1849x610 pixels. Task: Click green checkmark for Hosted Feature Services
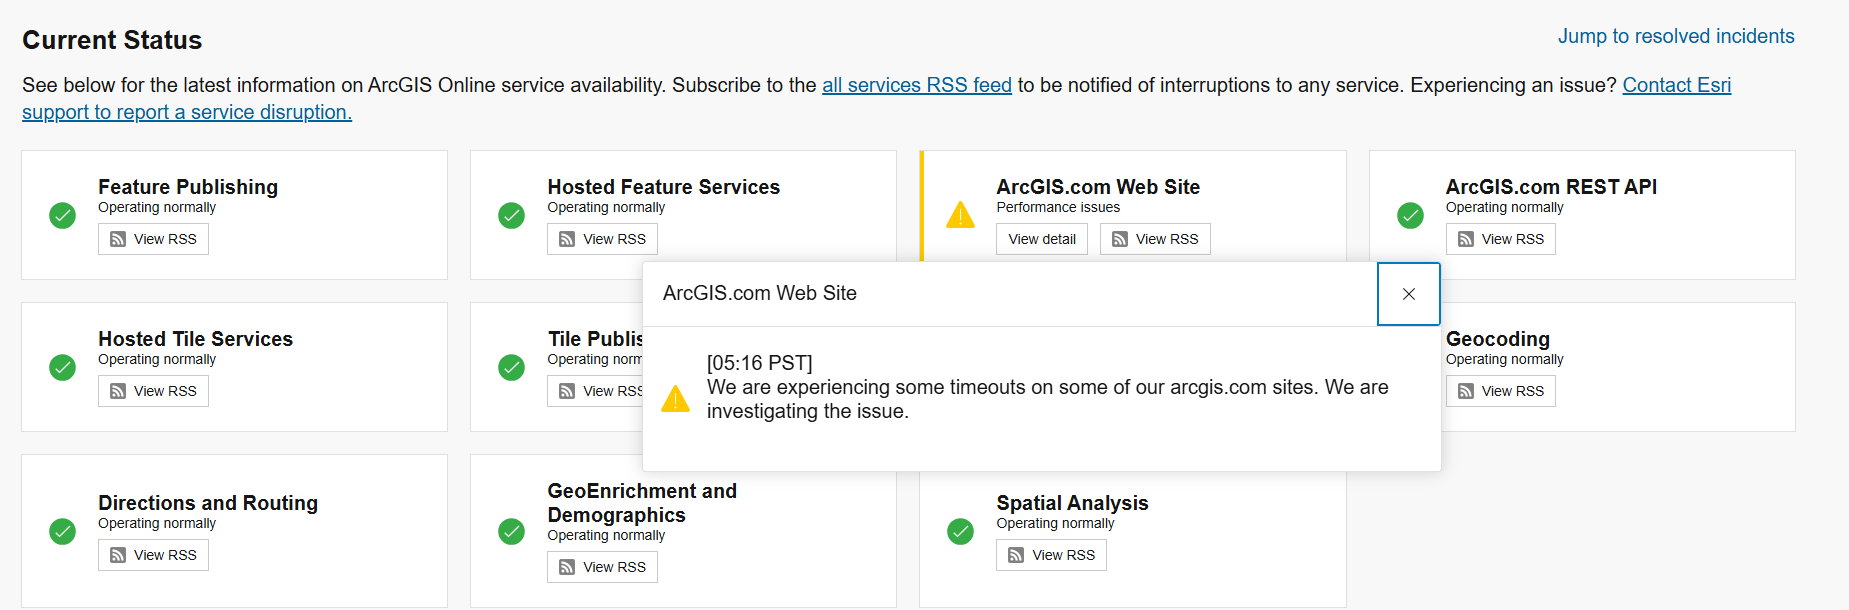(x=511, y=215)
